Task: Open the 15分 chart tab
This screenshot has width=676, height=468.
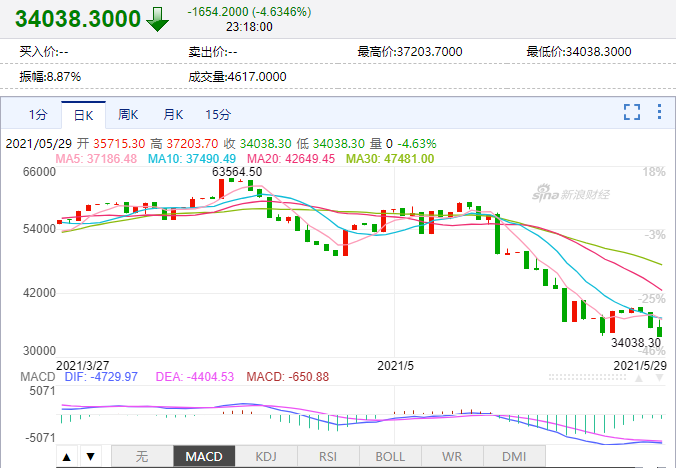Action: (x=218, y=115)
